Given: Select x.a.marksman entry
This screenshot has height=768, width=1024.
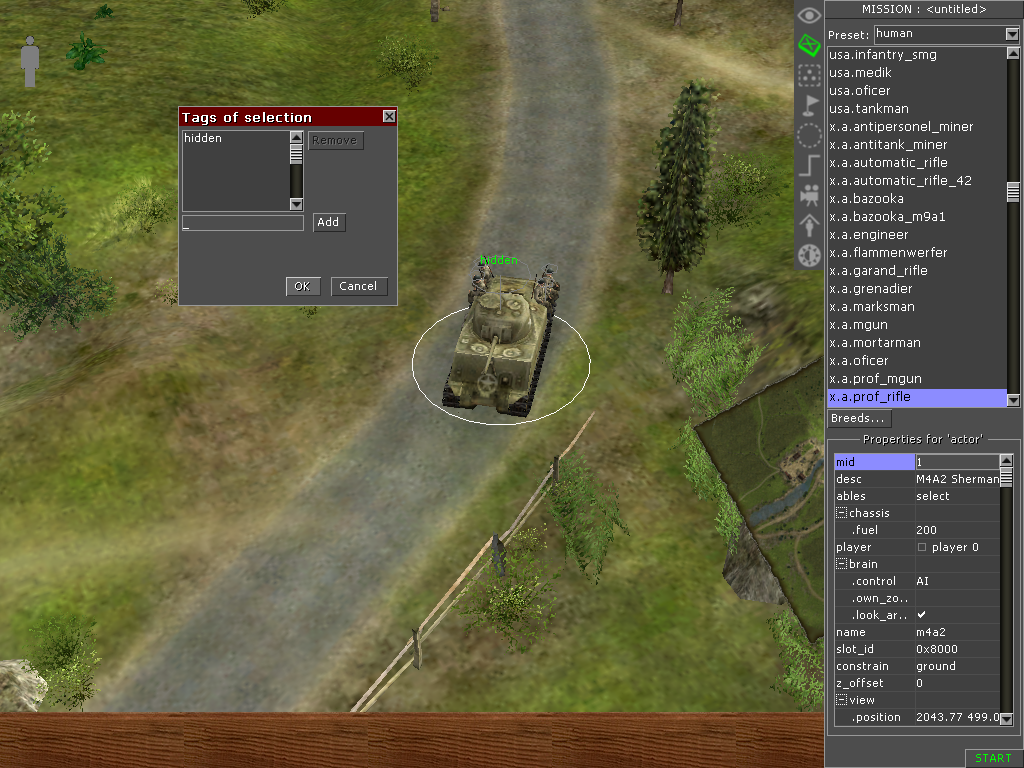Looking at the screenshot, I should 917,306.
